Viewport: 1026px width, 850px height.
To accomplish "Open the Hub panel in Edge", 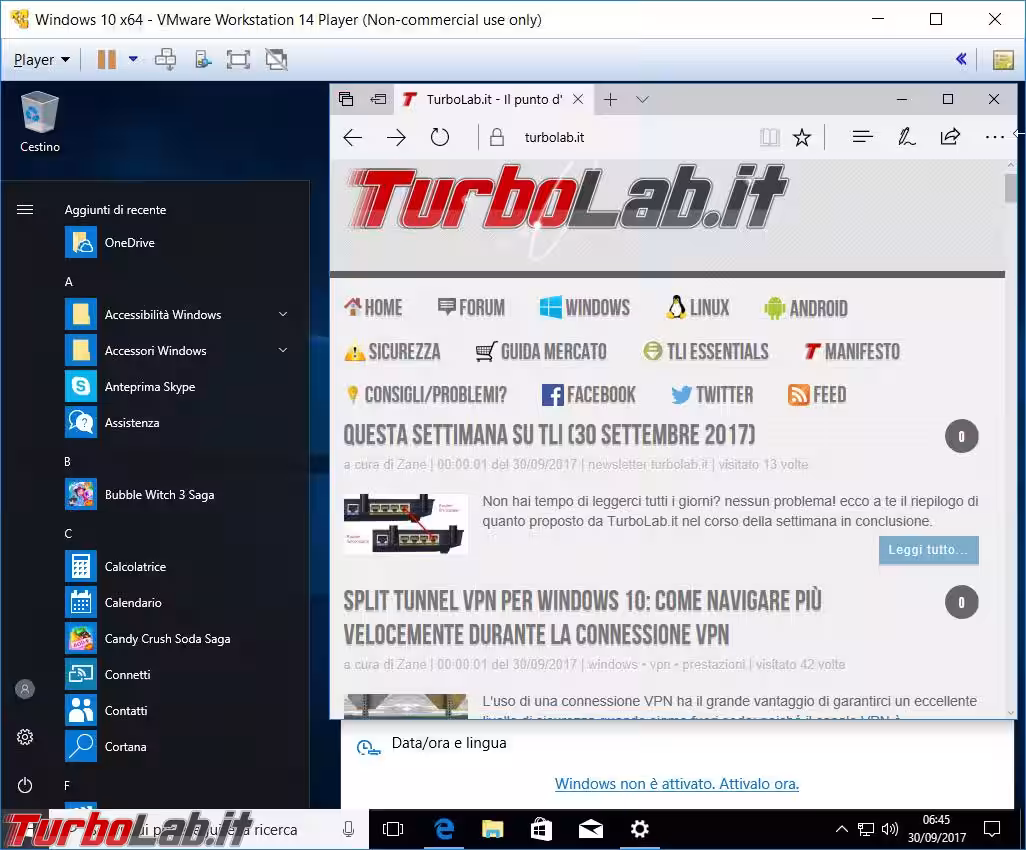I will [862, 137].
